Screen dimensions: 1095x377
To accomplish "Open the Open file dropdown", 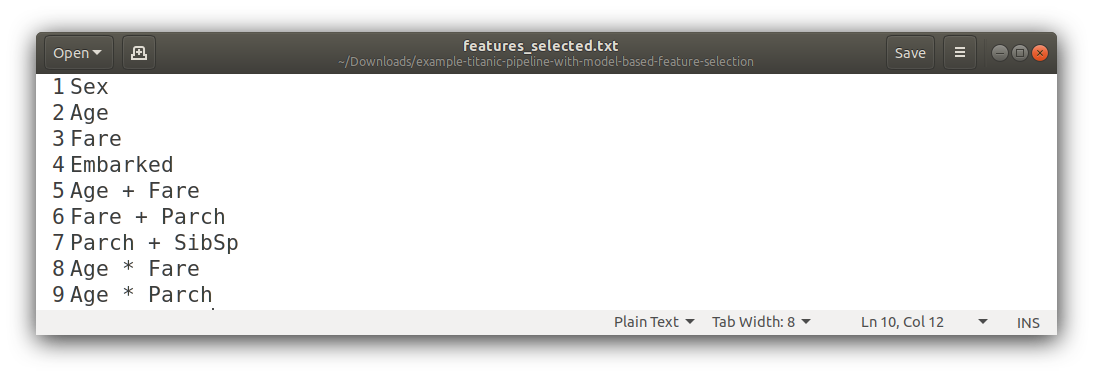I will point(78,52).
